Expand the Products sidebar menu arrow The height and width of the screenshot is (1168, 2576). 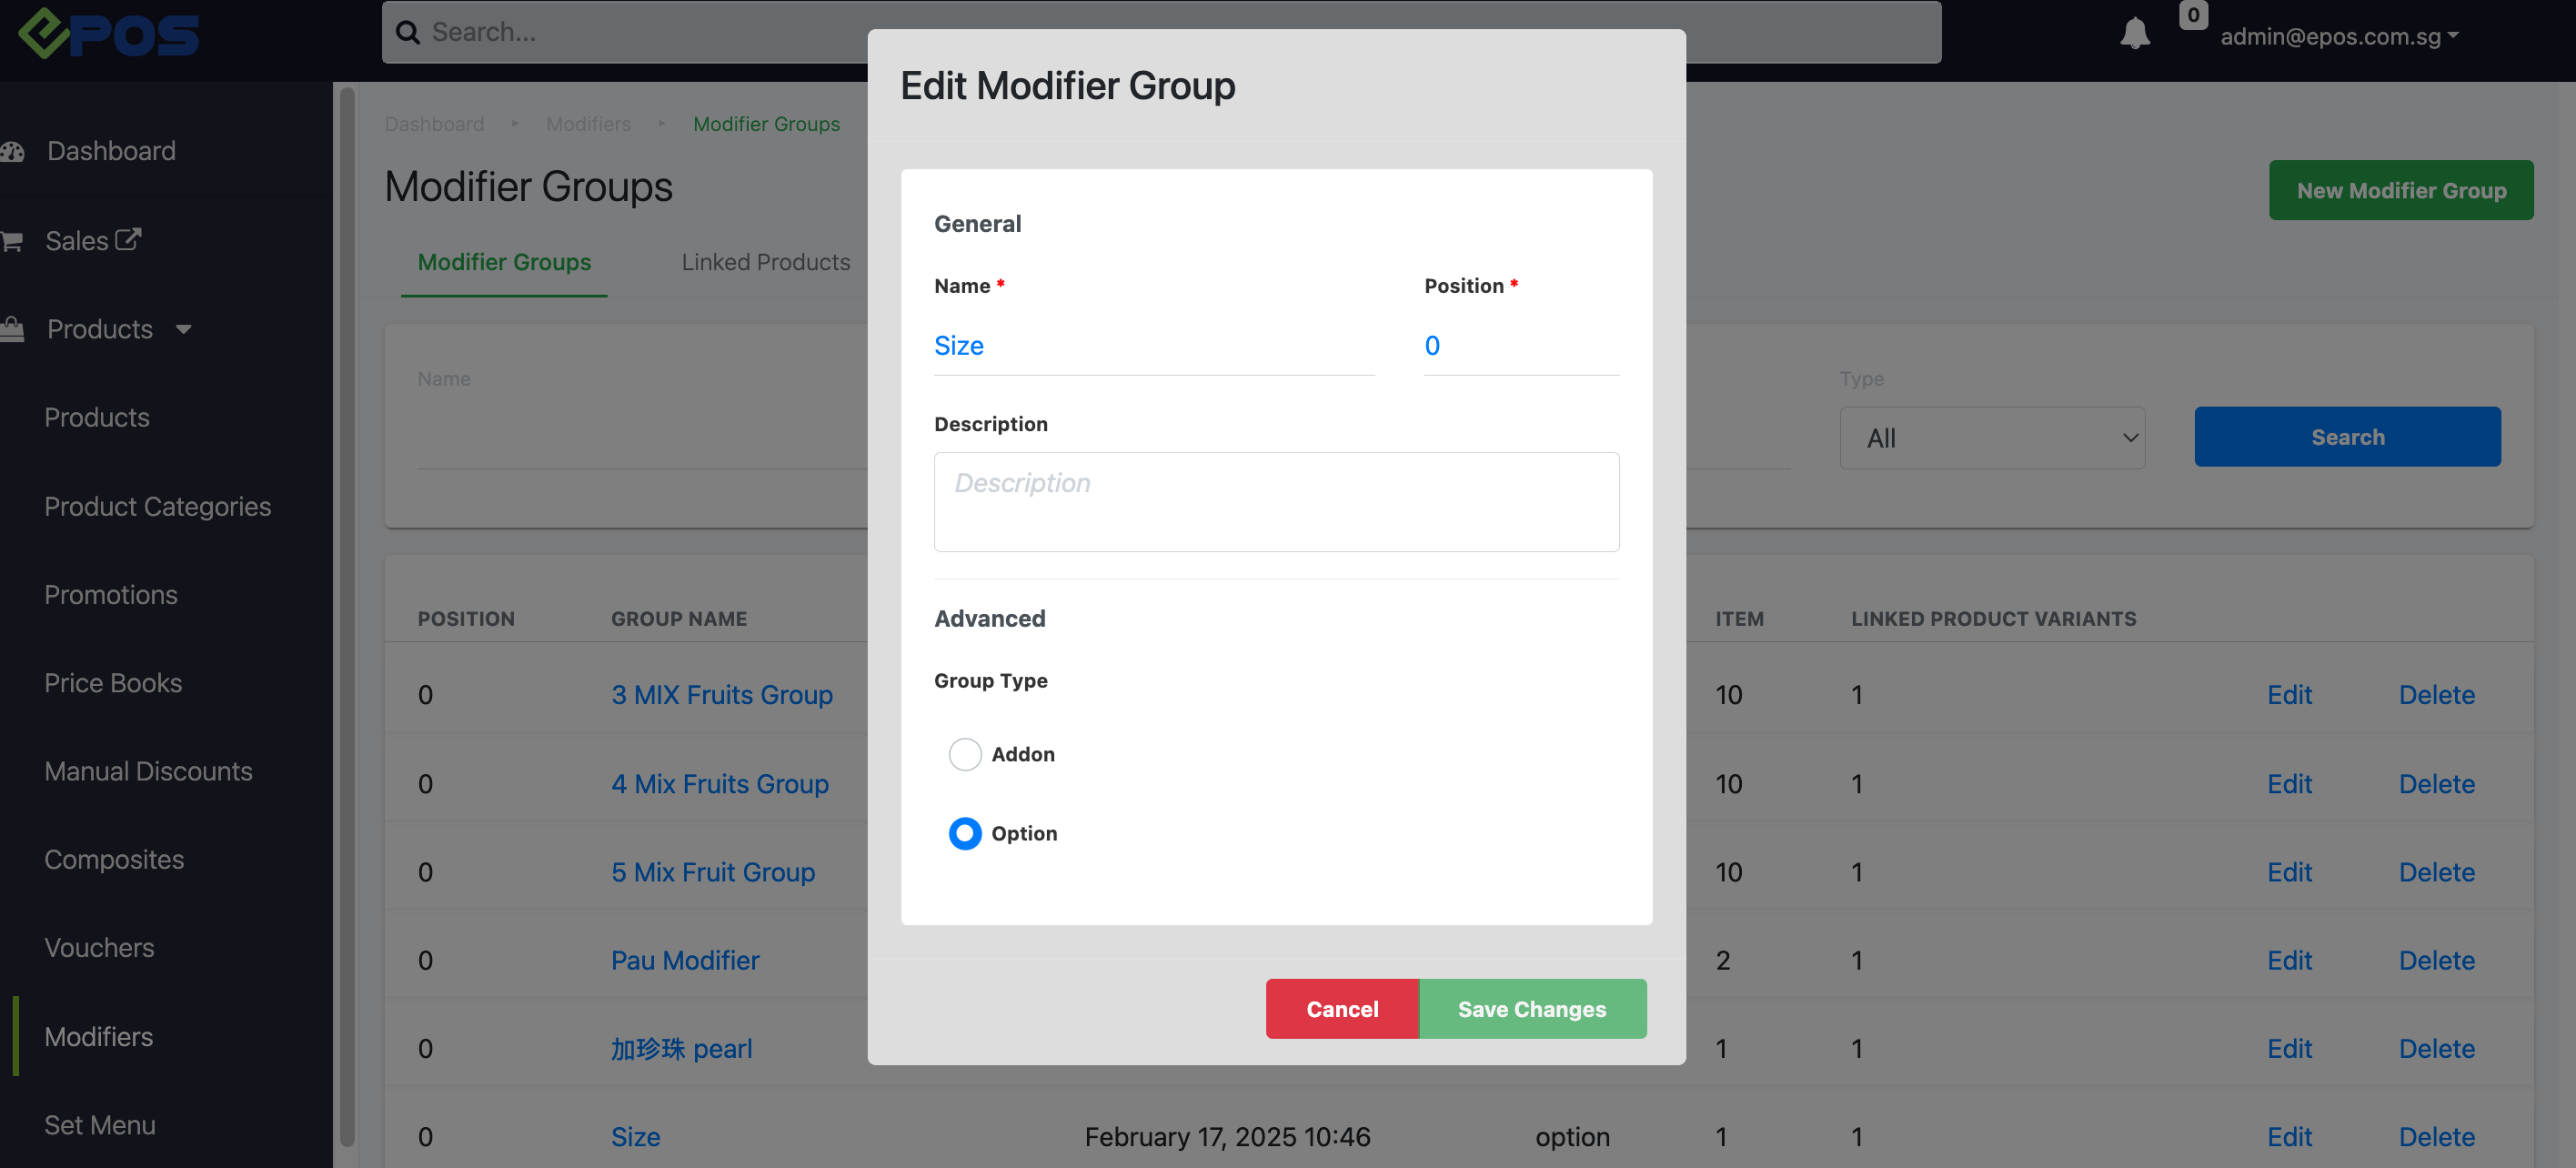(x=183, y=329)
